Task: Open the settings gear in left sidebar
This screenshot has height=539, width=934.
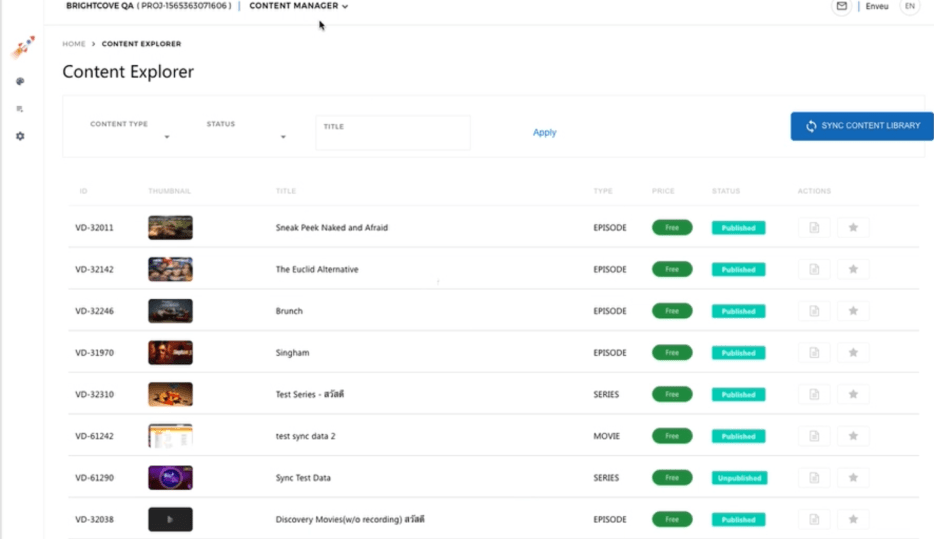Action: 20,136
